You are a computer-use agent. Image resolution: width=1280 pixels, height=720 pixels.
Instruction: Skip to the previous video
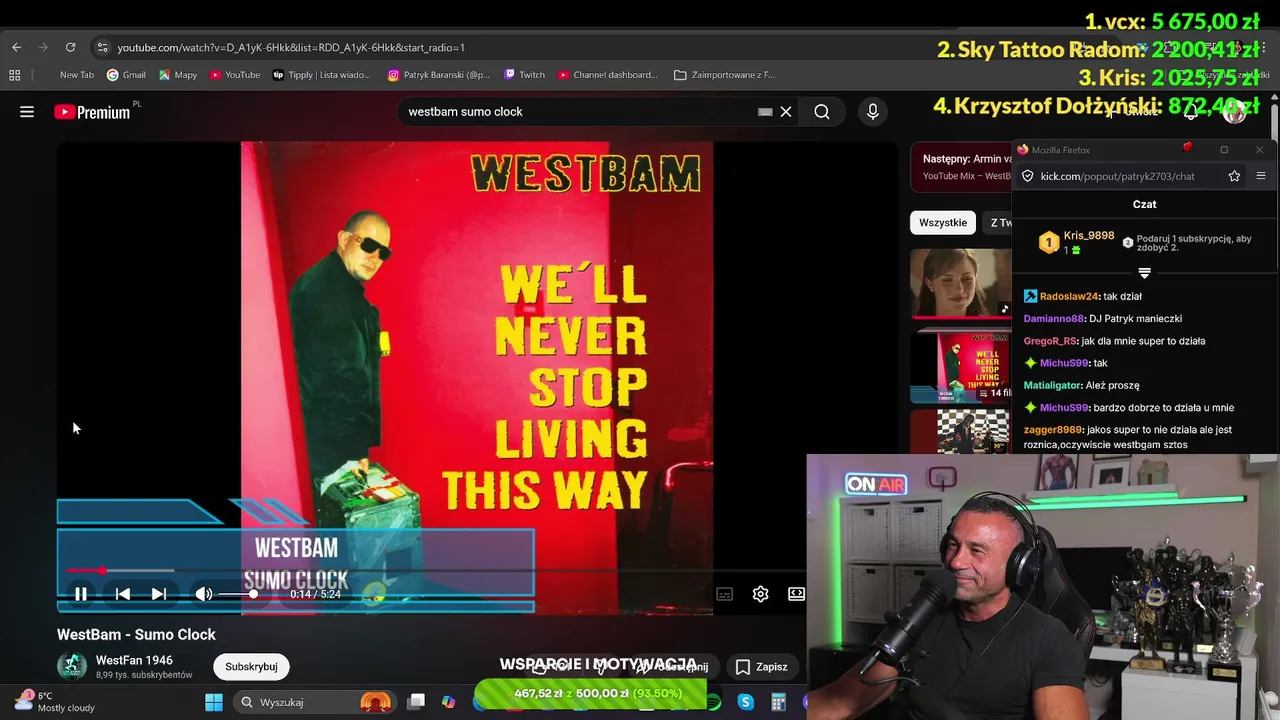pyautogui.click(x=123, y=594)
